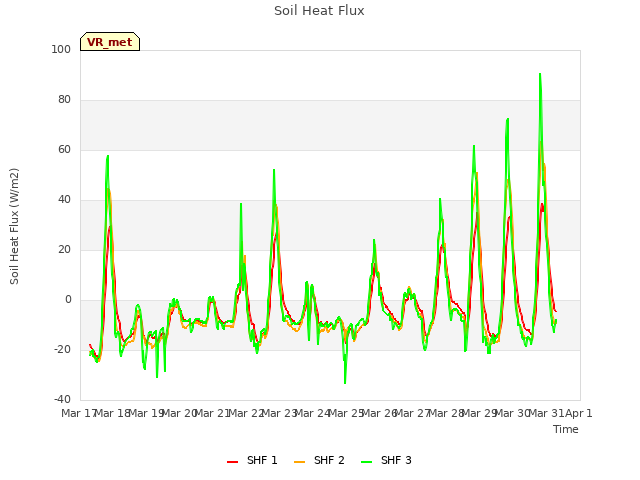Click the green SHF 3 legend marker
640x480 pixels.
click(367, 461)
